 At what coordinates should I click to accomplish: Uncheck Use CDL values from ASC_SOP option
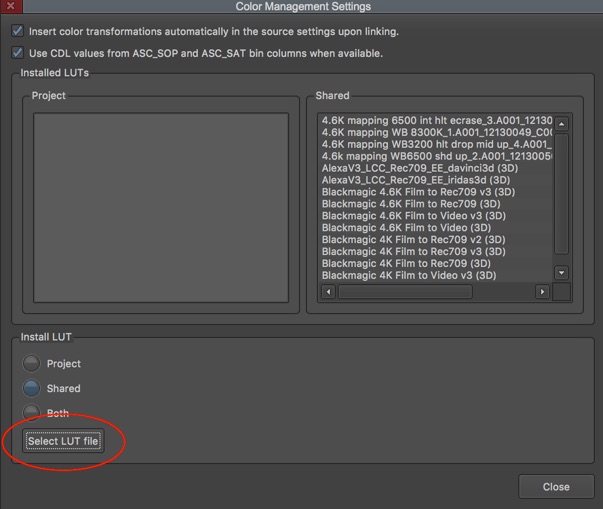(18, 53)
